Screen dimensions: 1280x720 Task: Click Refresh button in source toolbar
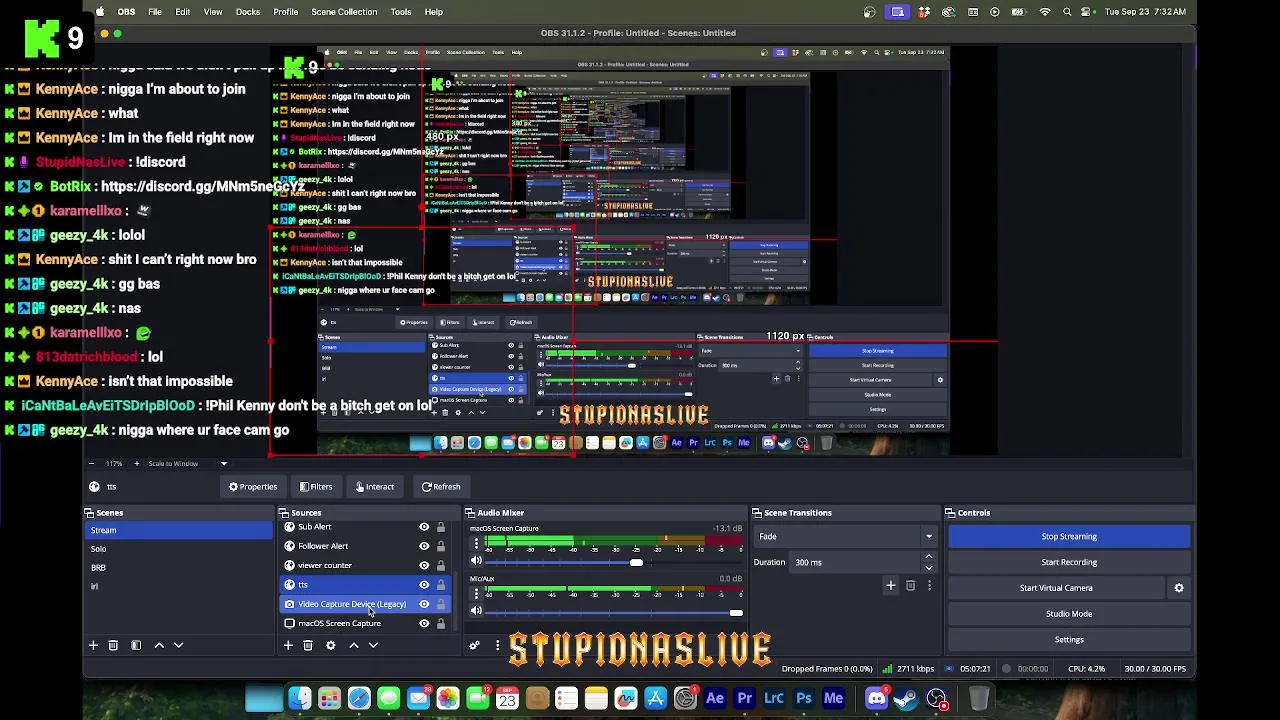point(441,487)
